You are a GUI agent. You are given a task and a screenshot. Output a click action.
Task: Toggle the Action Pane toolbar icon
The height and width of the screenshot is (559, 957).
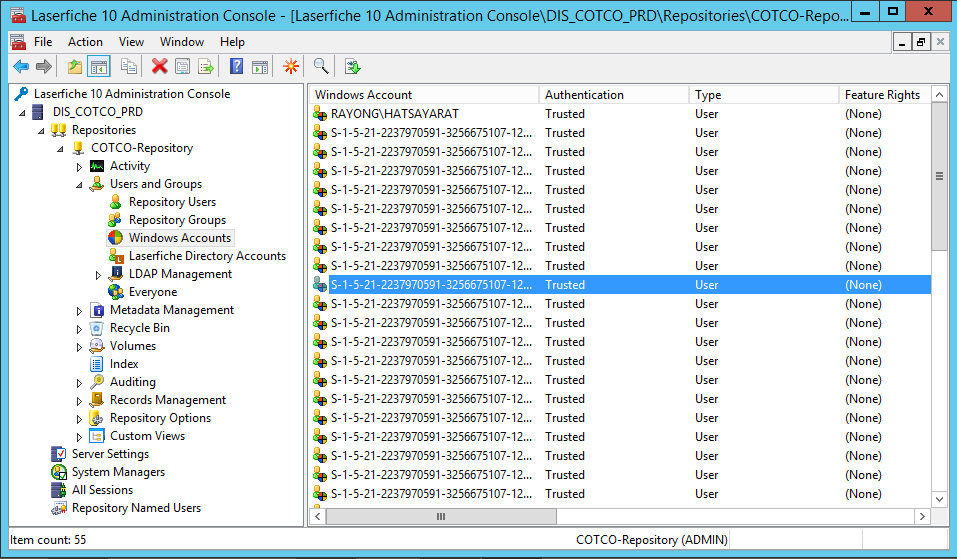point(260,67)
